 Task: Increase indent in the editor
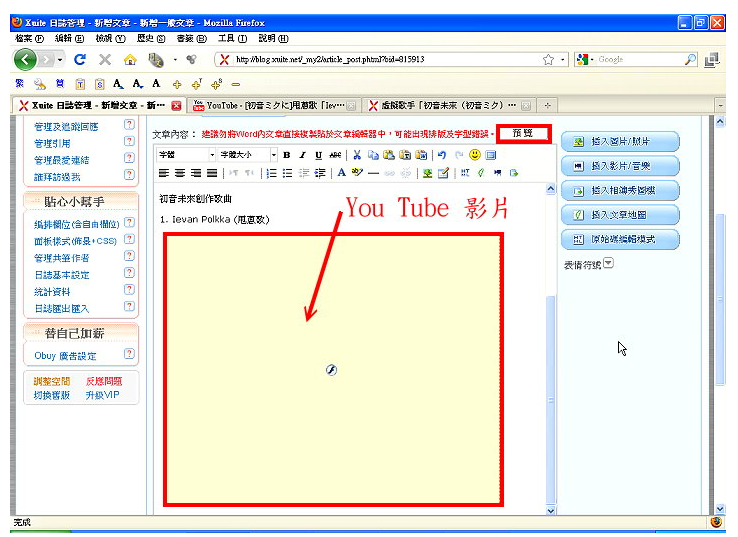click(320, 173)
